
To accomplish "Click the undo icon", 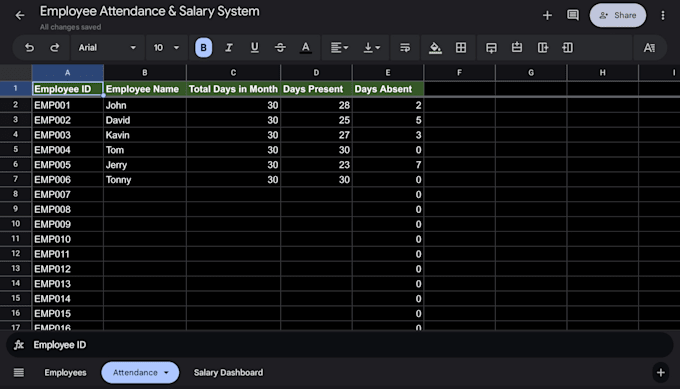I will click(x=29, y=48).
